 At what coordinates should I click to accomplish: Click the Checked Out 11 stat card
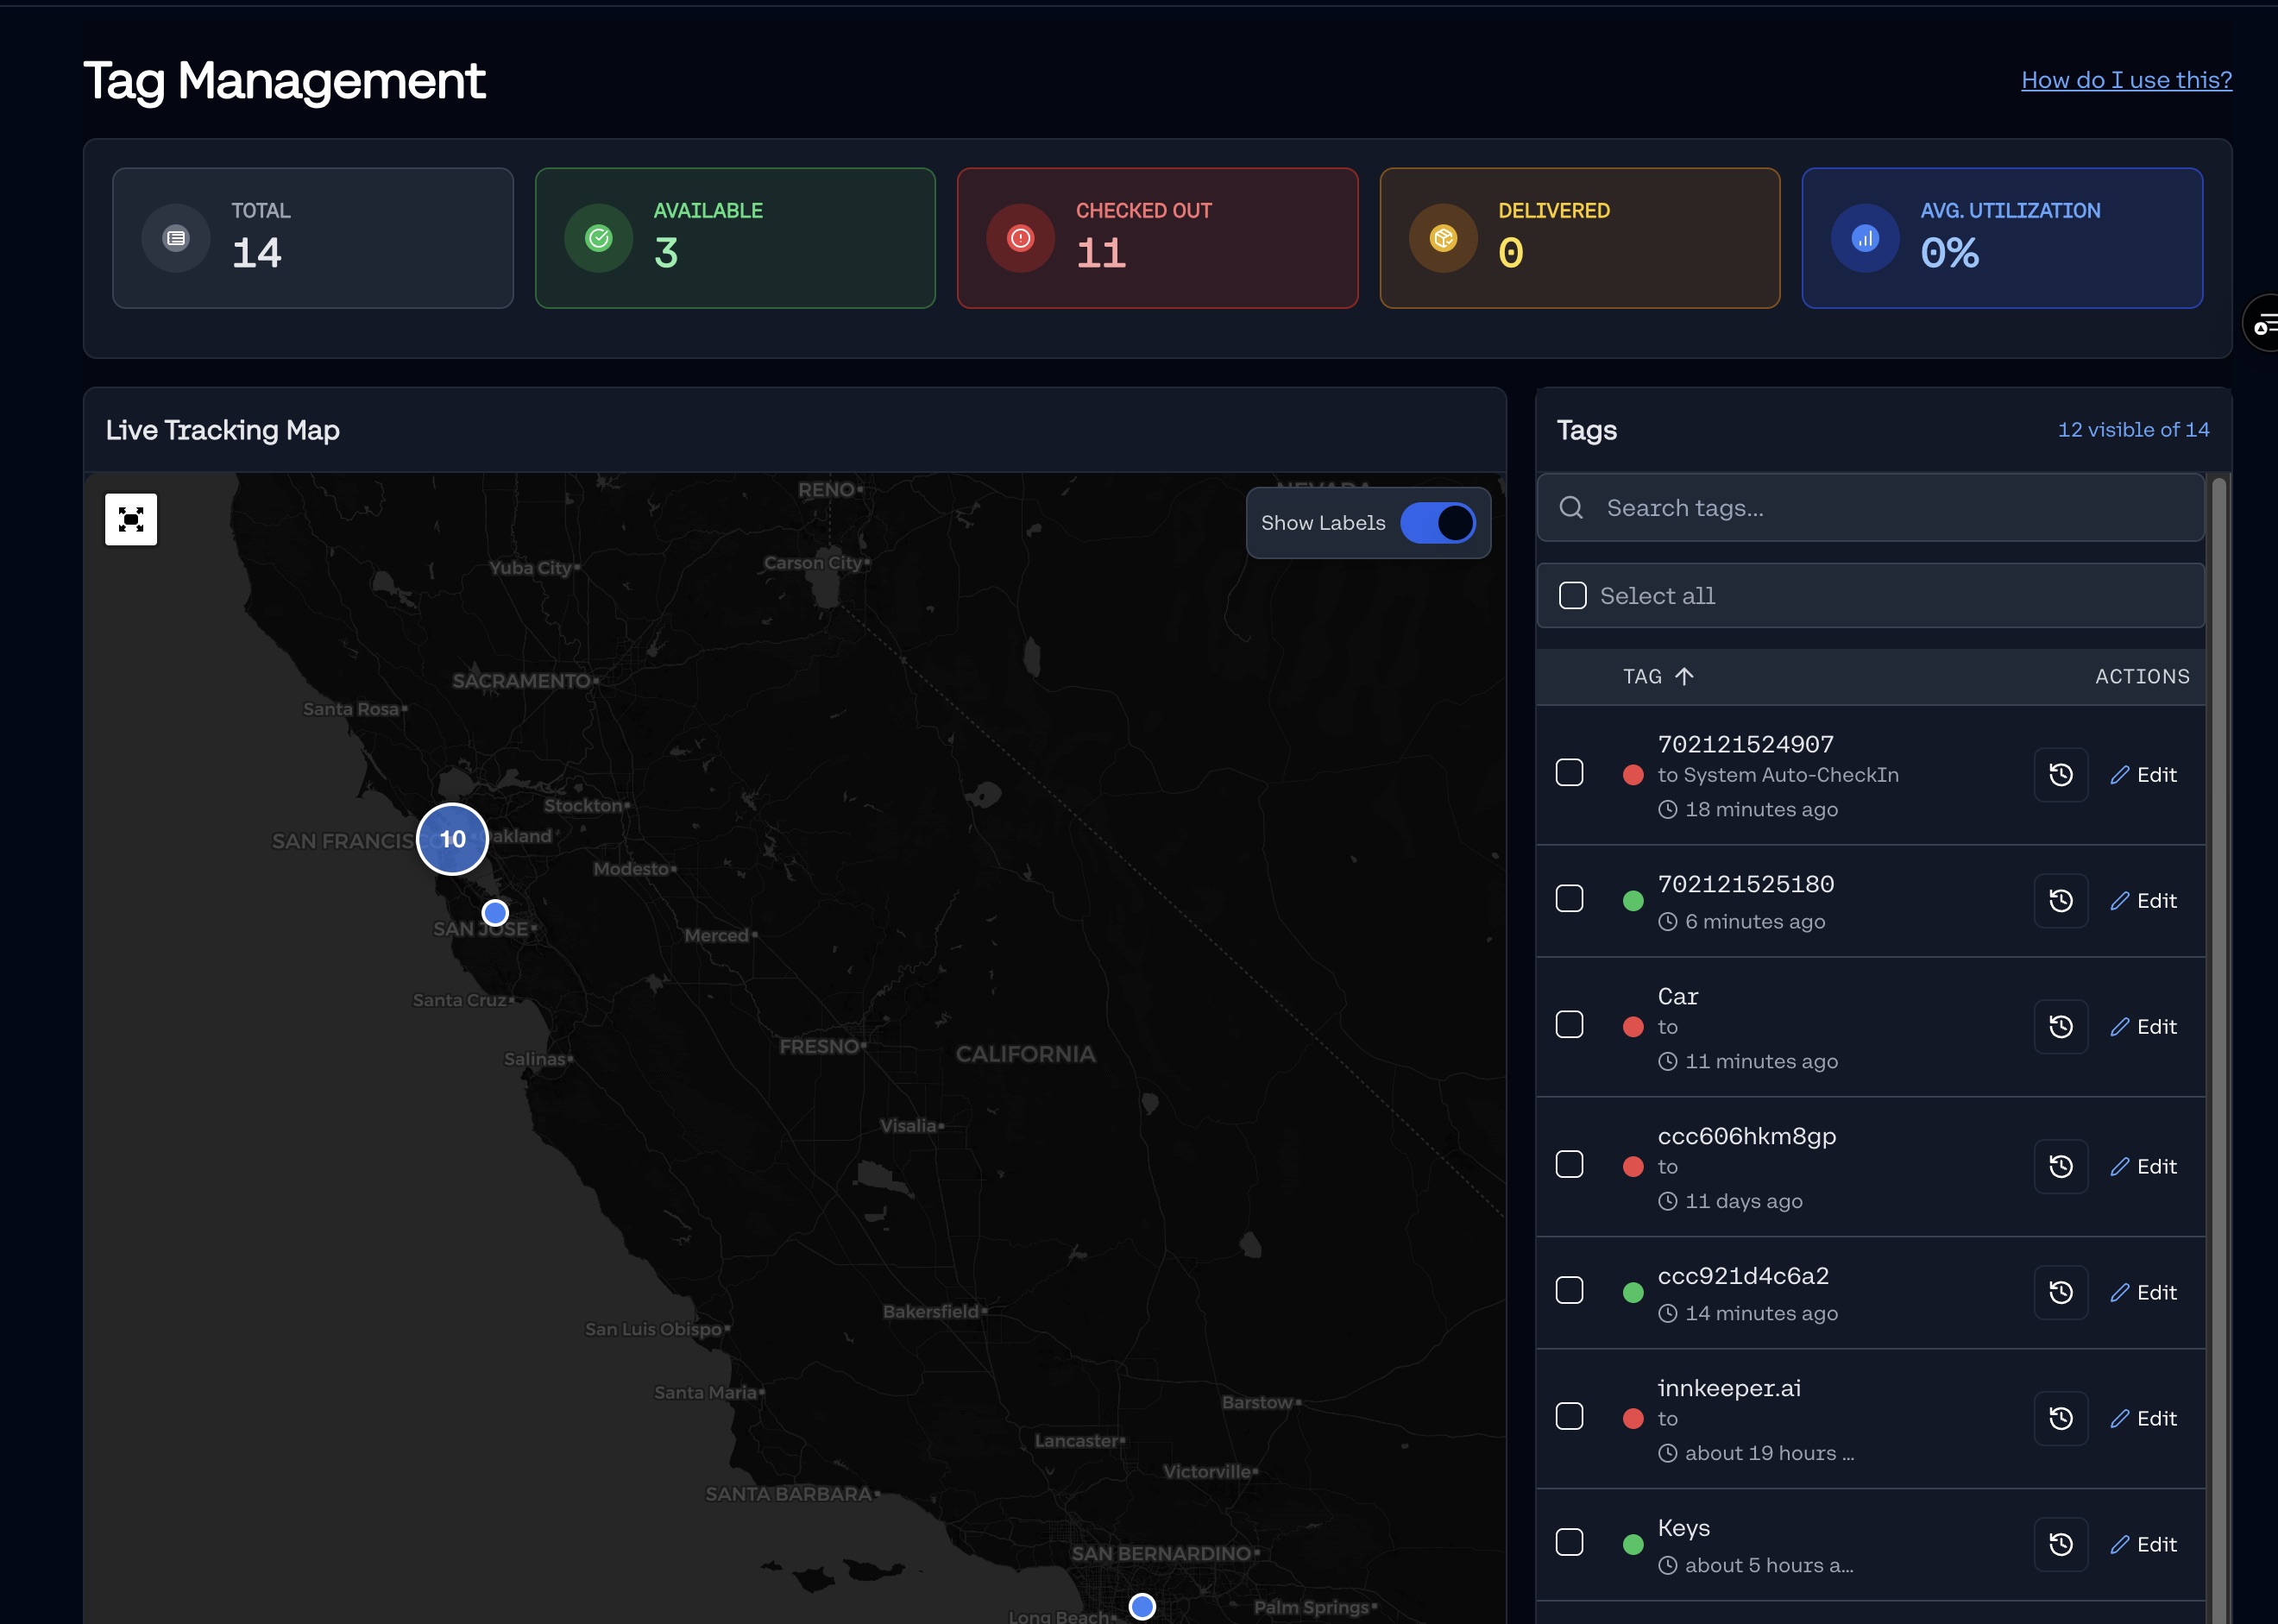pyautogui.click(x=1157, y=238)
